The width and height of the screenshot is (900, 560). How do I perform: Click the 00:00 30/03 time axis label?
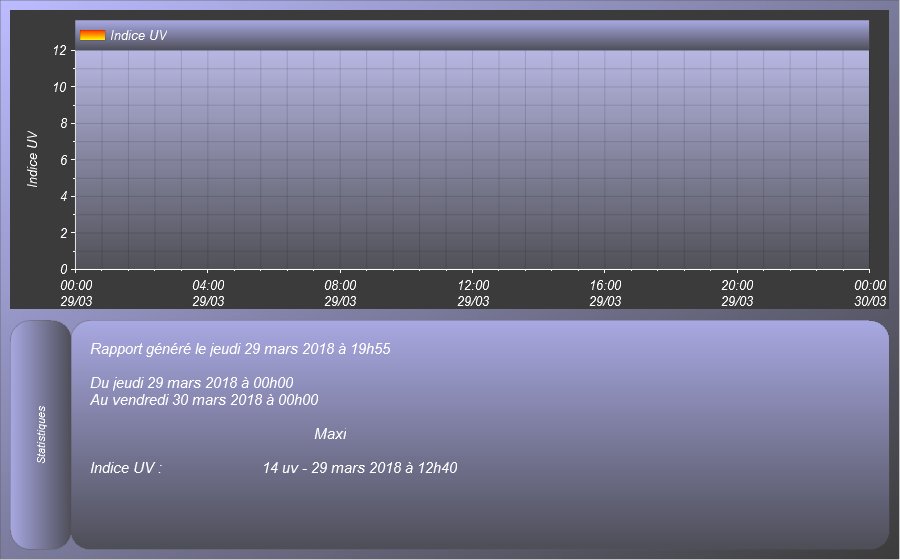(x=870, y=293)
